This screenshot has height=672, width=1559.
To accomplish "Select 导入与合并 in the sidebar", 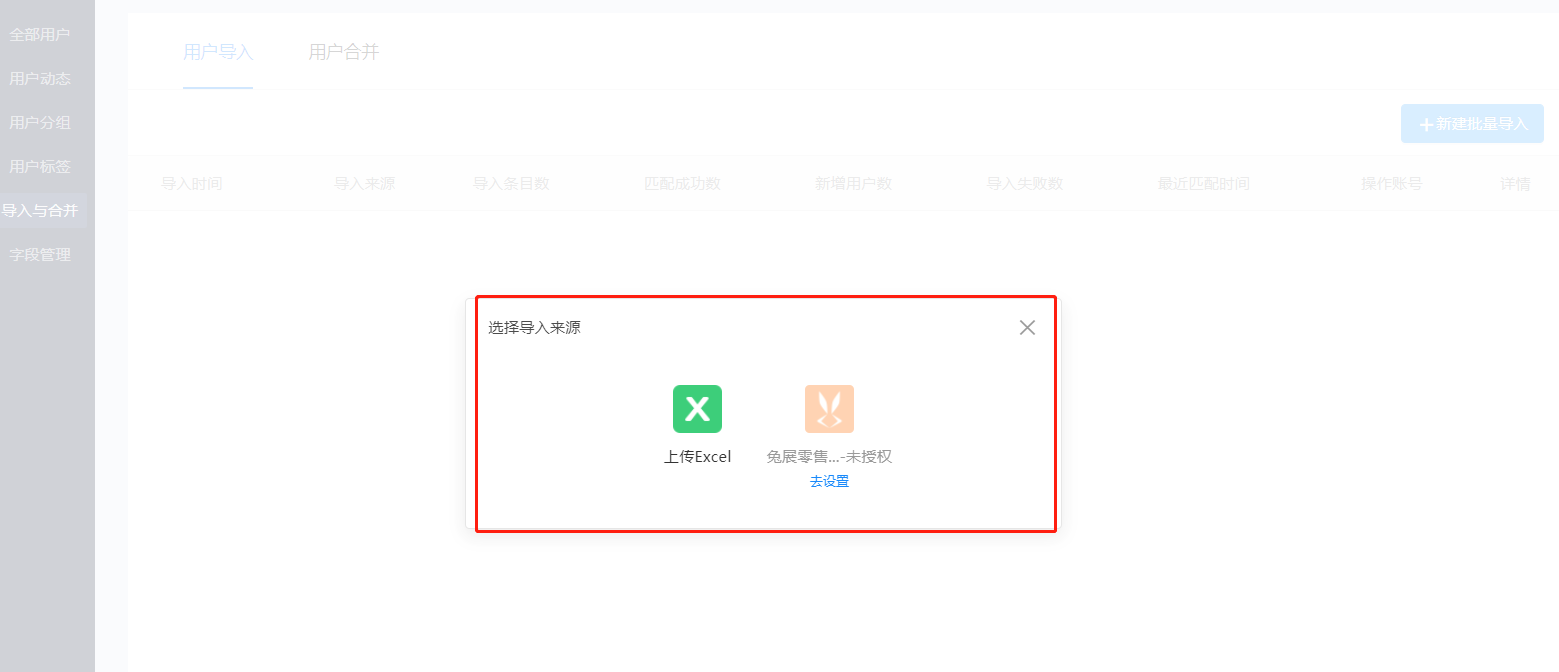I will click(x=40, y=211).
